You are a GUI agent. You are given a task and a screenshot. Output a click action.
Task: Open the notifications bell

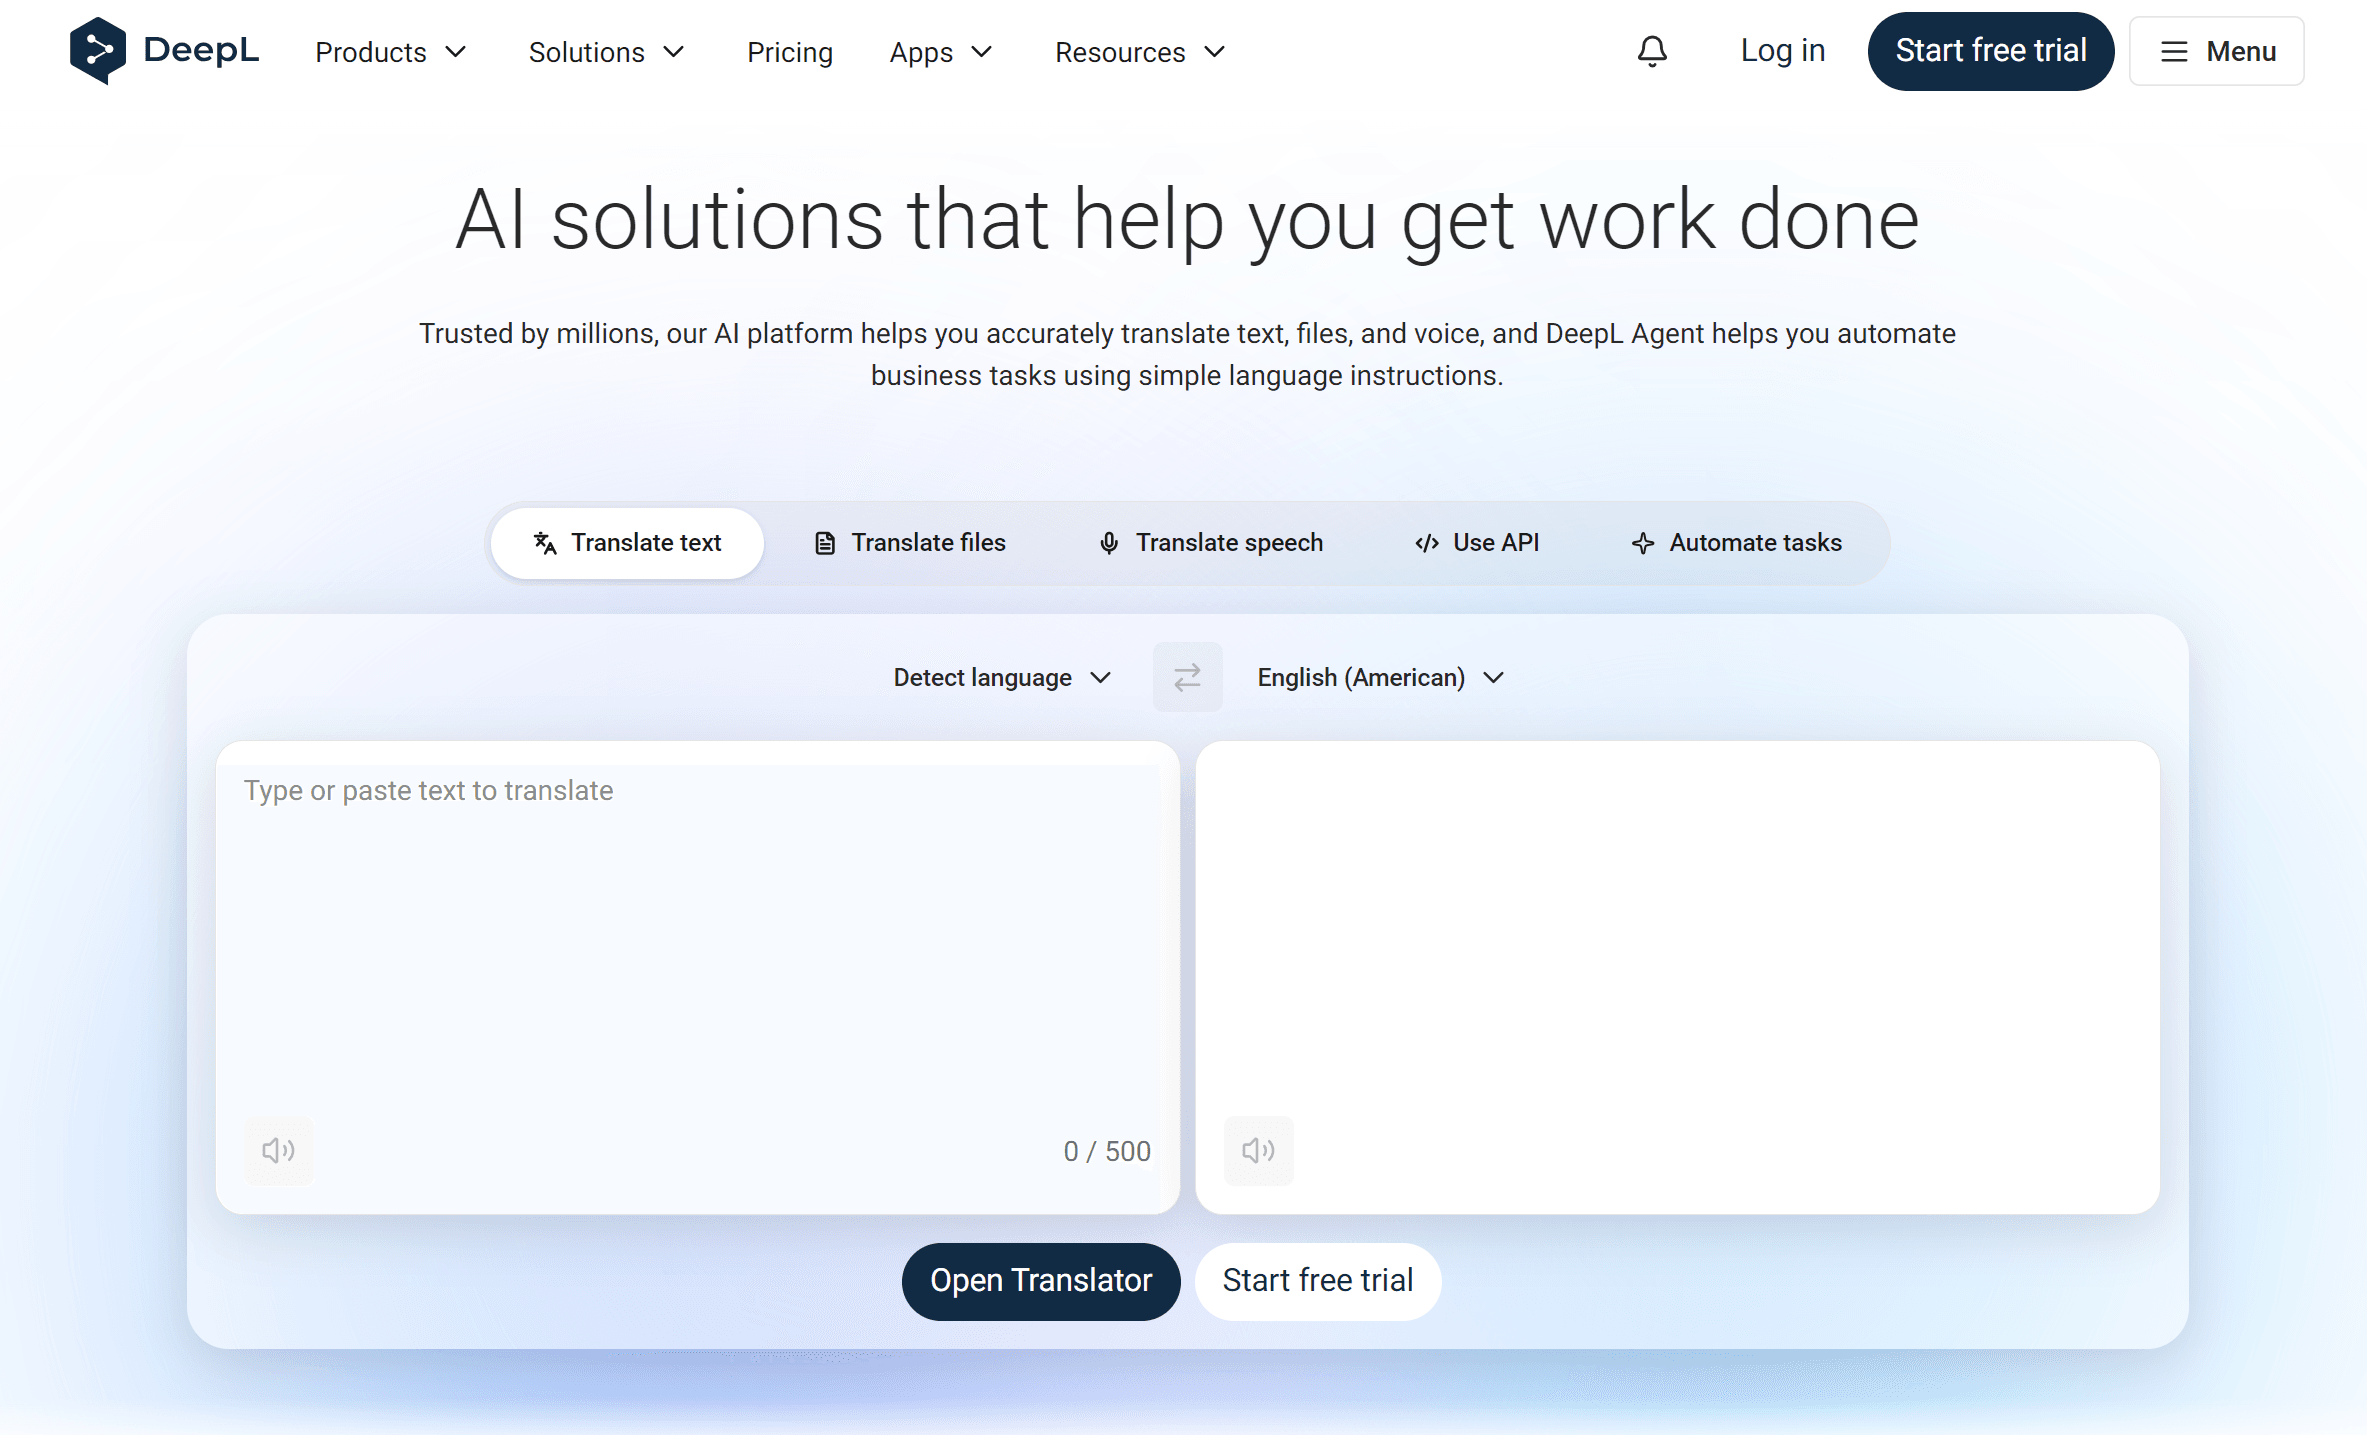click(x=1652, y=51)
